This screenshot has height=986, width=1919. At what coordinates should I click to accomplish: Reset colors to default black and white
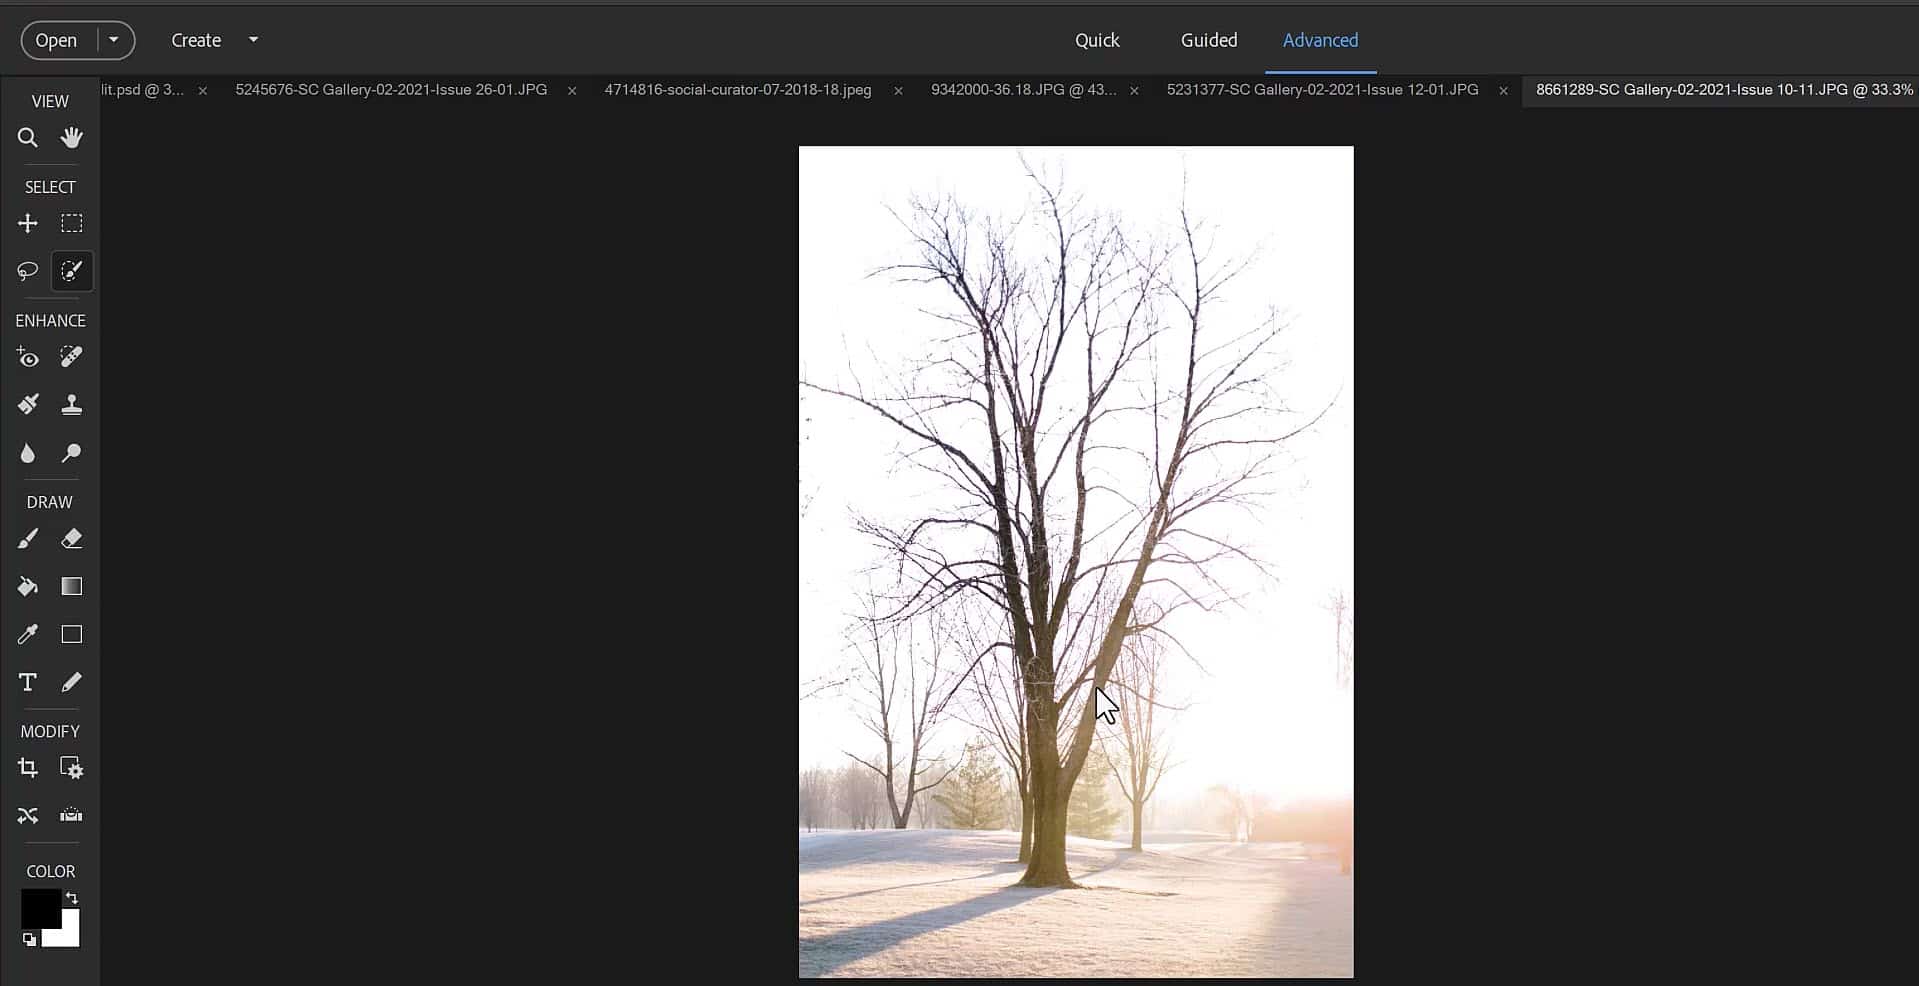click(29, 940)
